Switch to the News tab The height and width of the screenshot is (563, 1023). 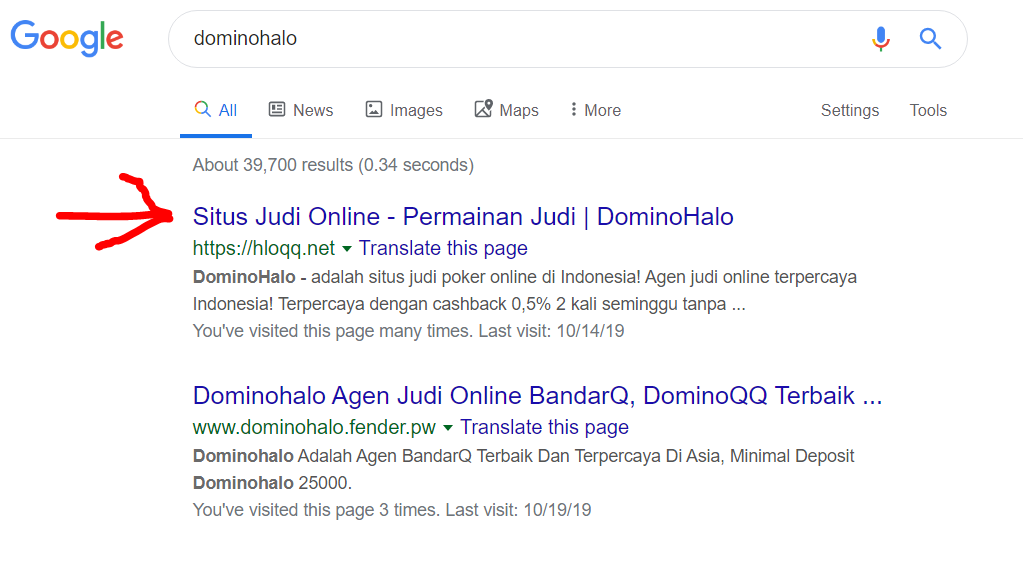(301, 110)
